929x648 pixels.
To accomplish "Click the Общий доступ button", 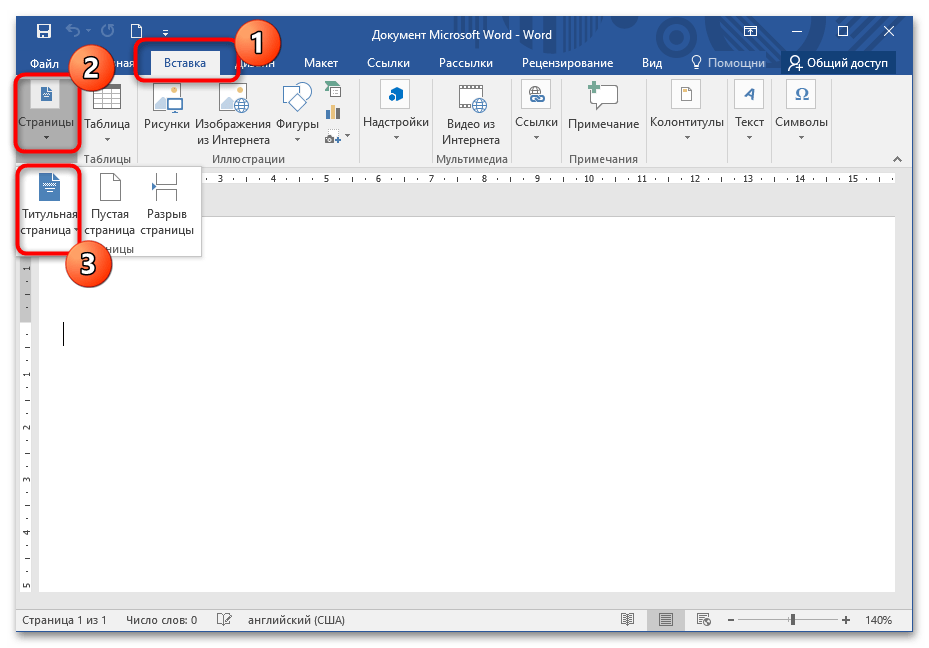I will point(838,63).
